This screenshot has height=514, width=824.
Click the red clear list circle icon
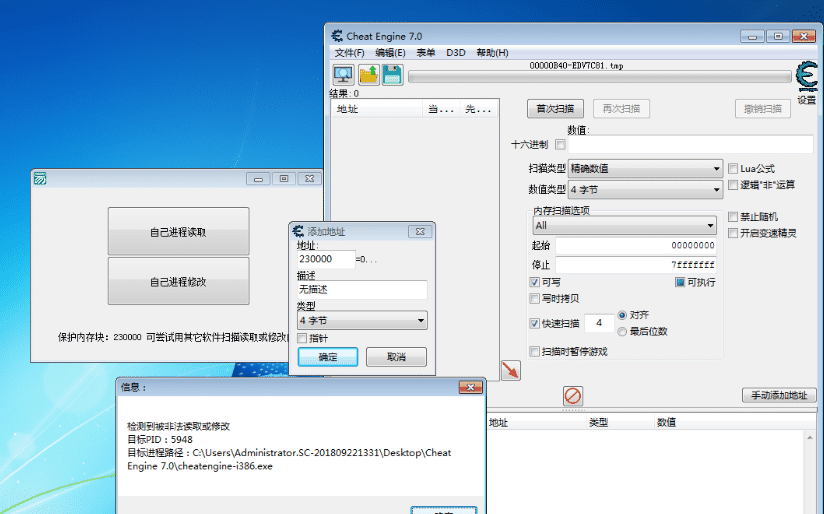point(573,396)
